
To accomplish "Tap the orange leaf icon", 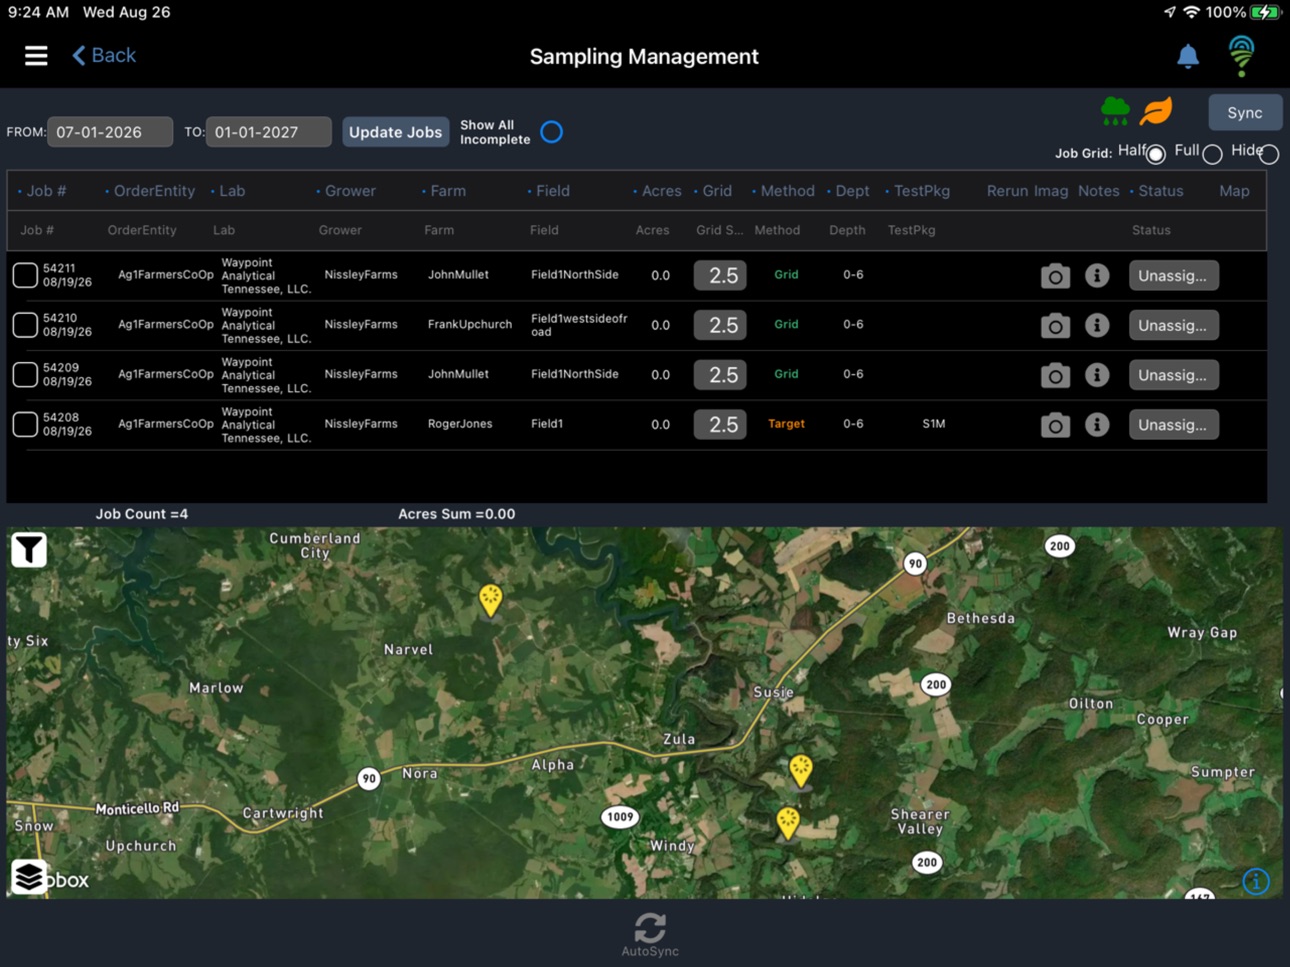I will (x=1156, y=111).
